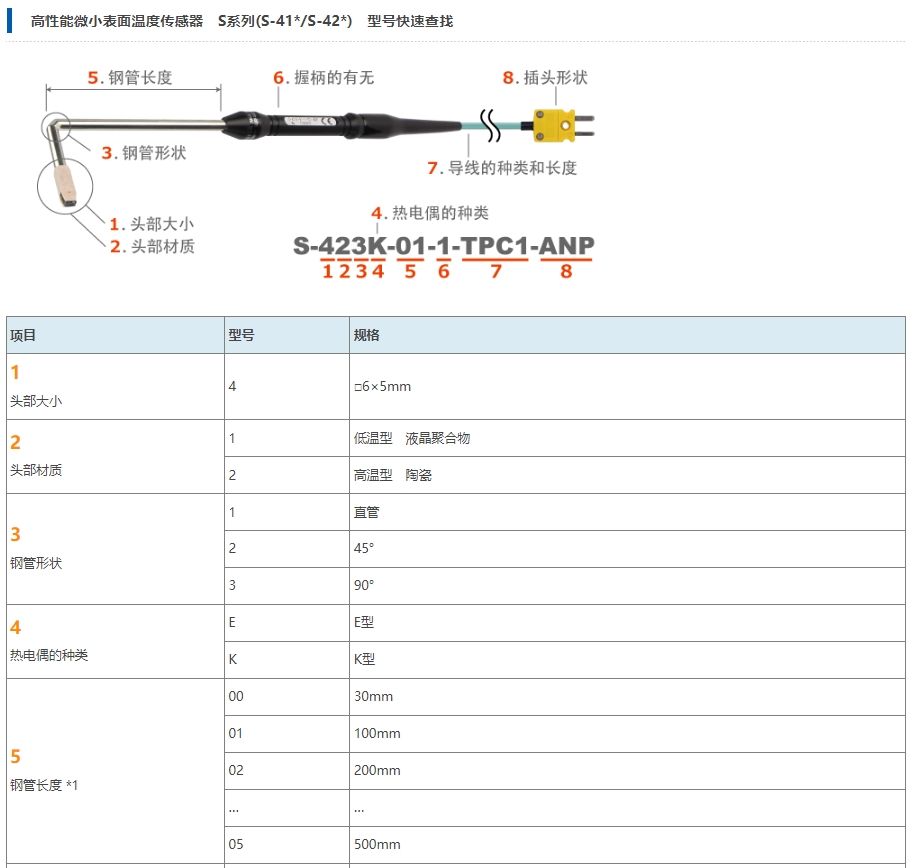Click the yellow thermocouple plug in the diagram
Image resolution: width=913 pixels, height=868 pixels.
point(562,125)
